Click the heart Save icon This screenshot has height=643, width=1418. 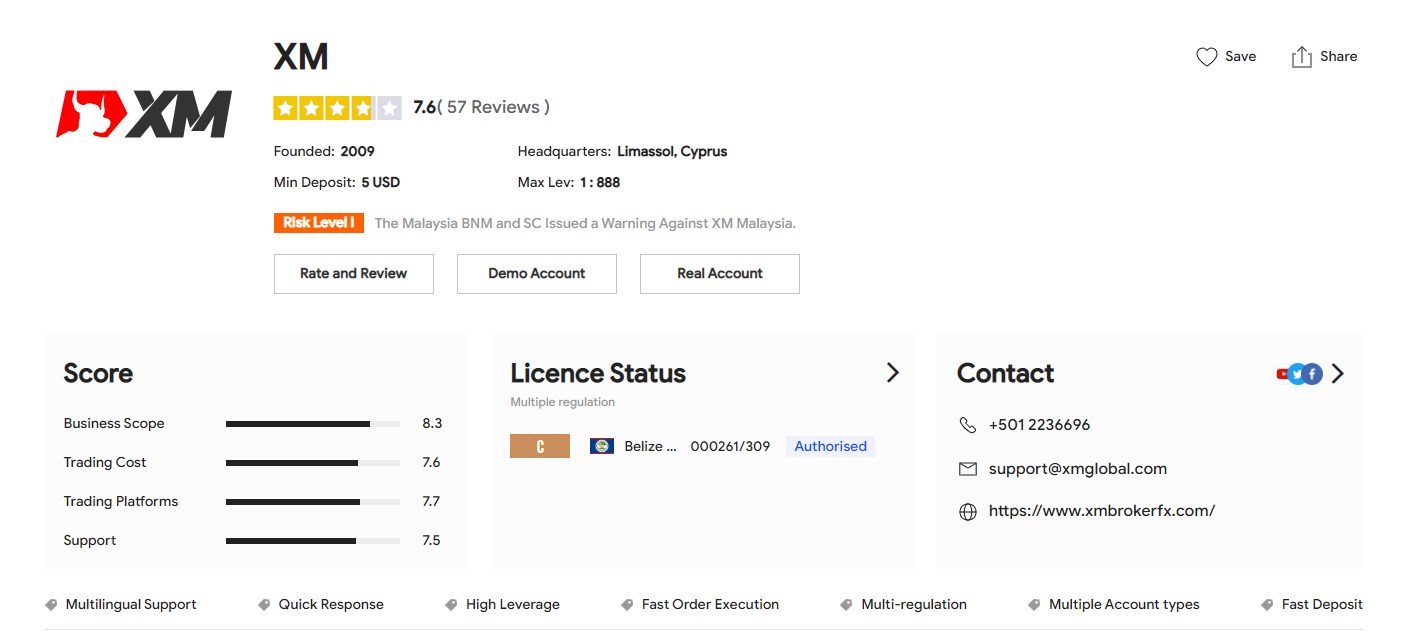click(x=1207, y=57)
